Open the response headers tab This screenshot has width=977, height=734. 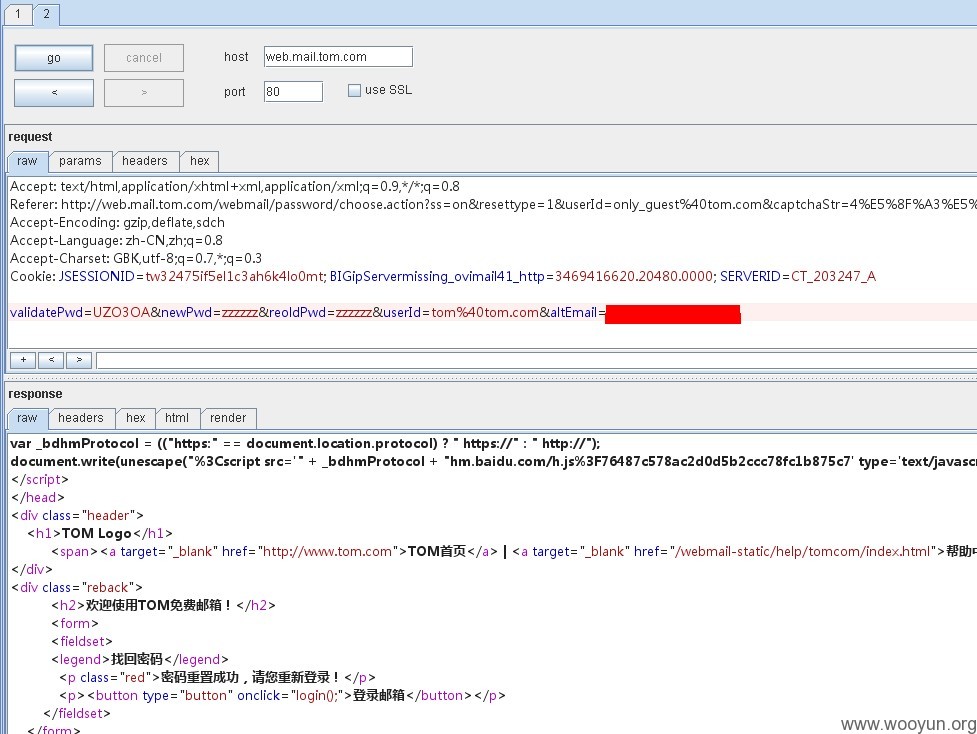80,418
